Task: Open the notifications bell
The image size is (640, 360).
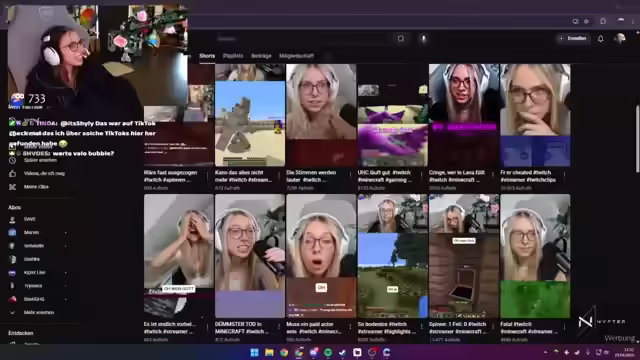Action: pyautogui.click(x=600, y=39)
